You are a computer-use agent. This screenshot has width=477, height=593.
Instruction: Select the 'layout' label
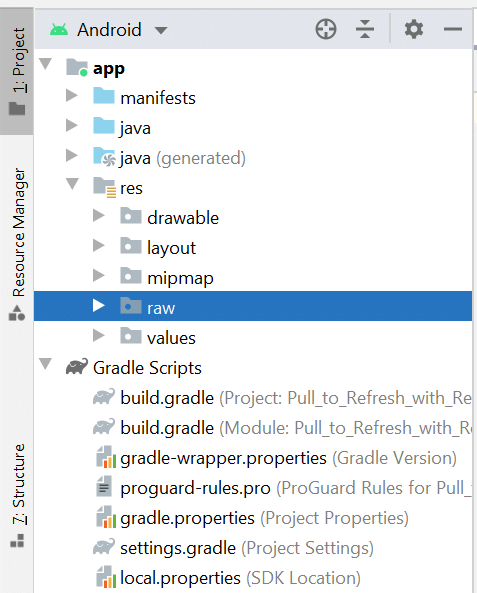tap(171, 249)
